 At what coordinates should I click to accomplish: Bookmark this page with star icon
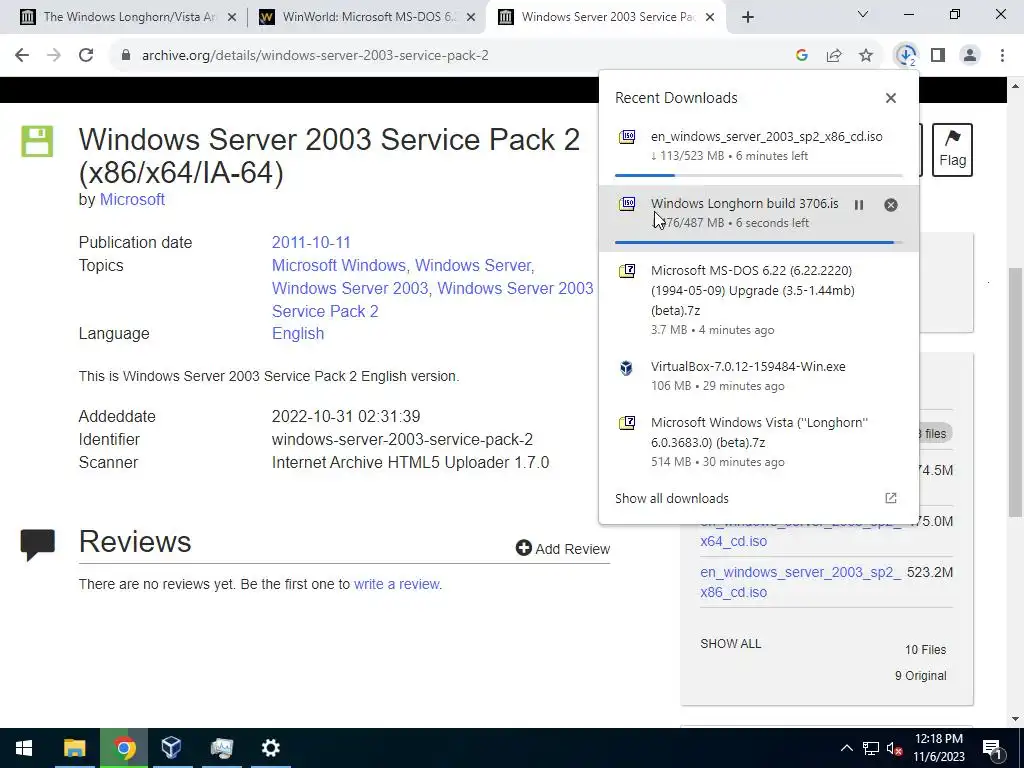pos(866,56)
